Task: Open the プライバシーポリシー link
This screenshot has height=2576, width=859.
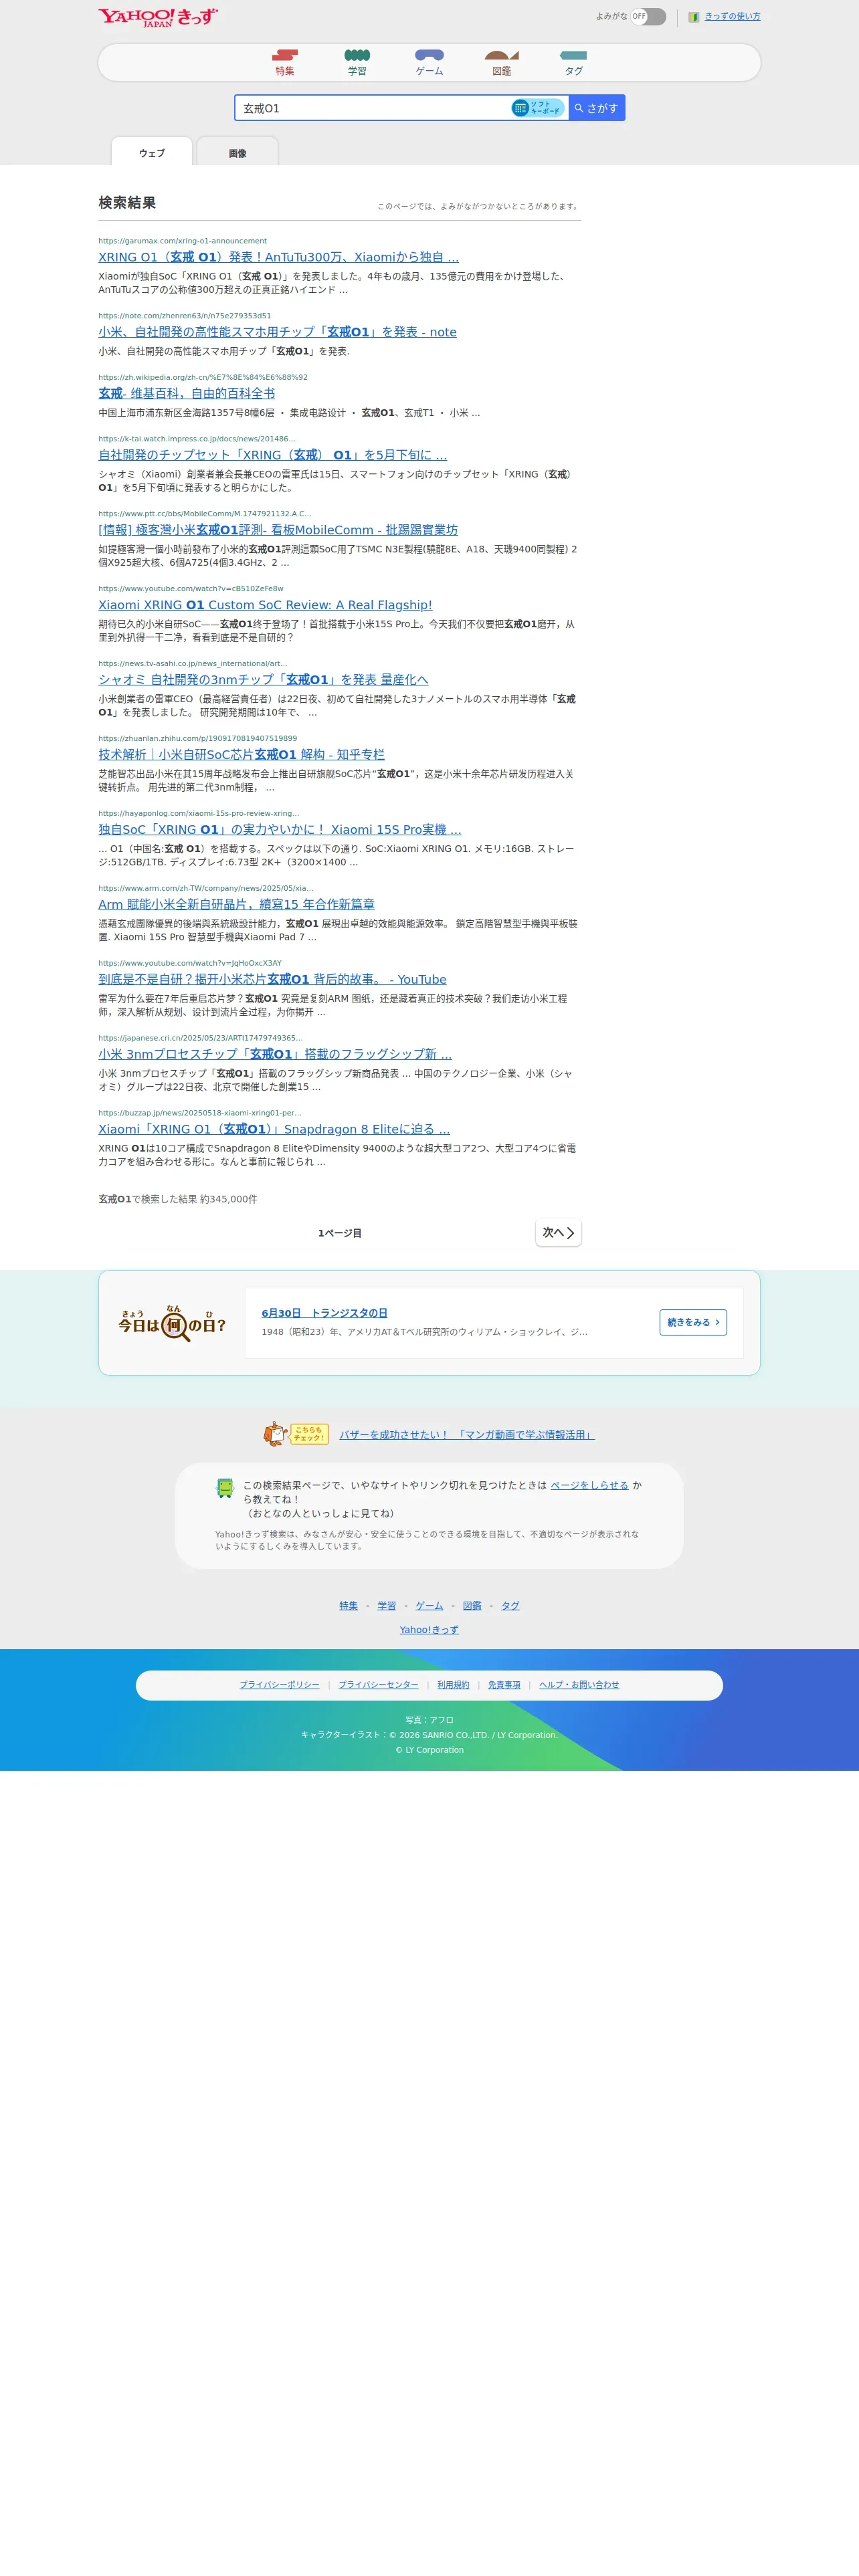Action: coord(279,1685)
